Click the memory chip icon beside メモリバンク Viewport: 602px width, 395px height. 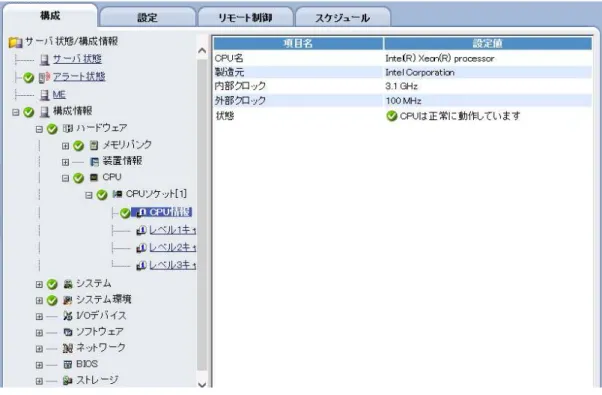click(94, 145)
